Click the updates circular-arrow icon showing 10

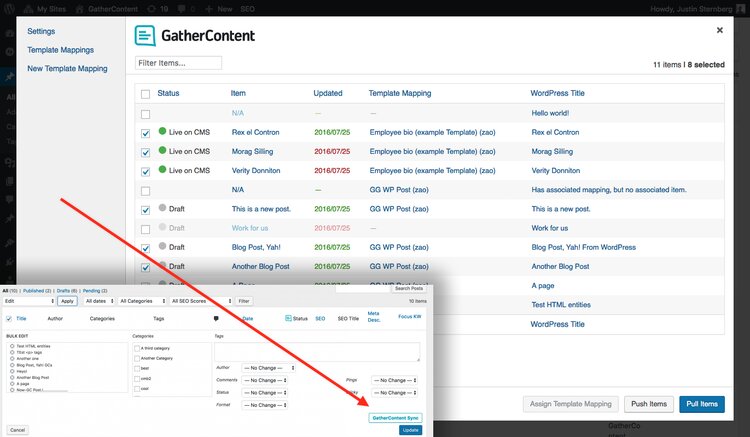(x=152, y=9)
